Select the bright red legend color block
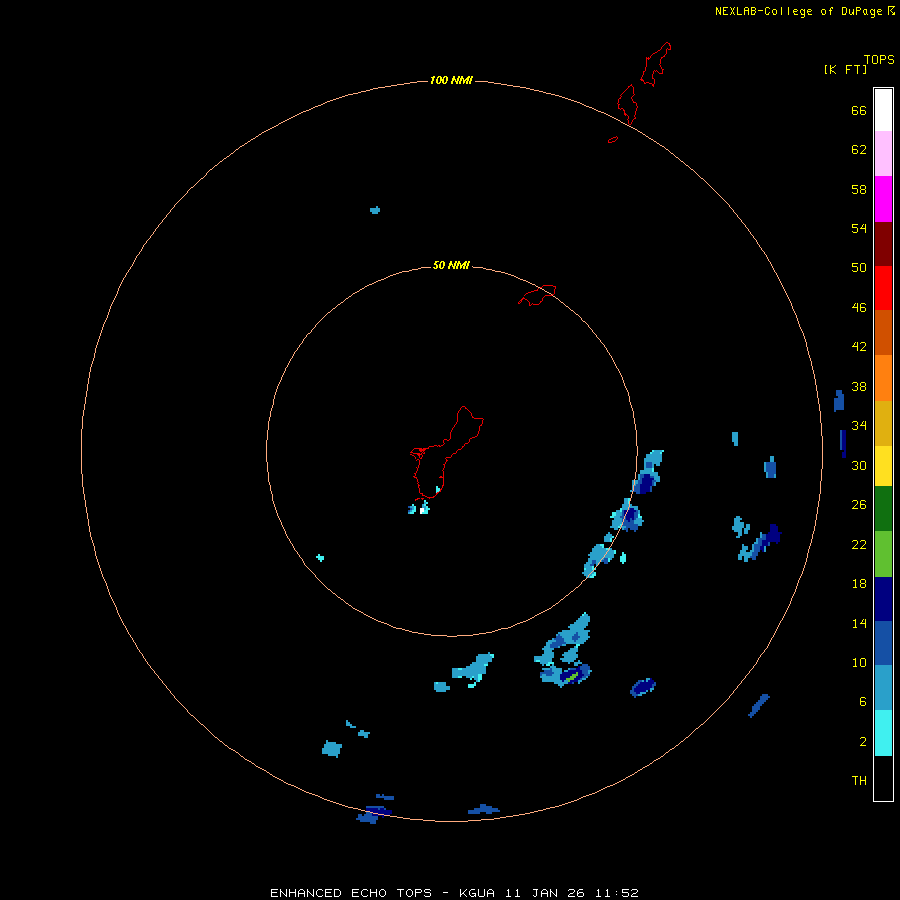The height and width of the screenshot is (900, 900). coord(883,288)
